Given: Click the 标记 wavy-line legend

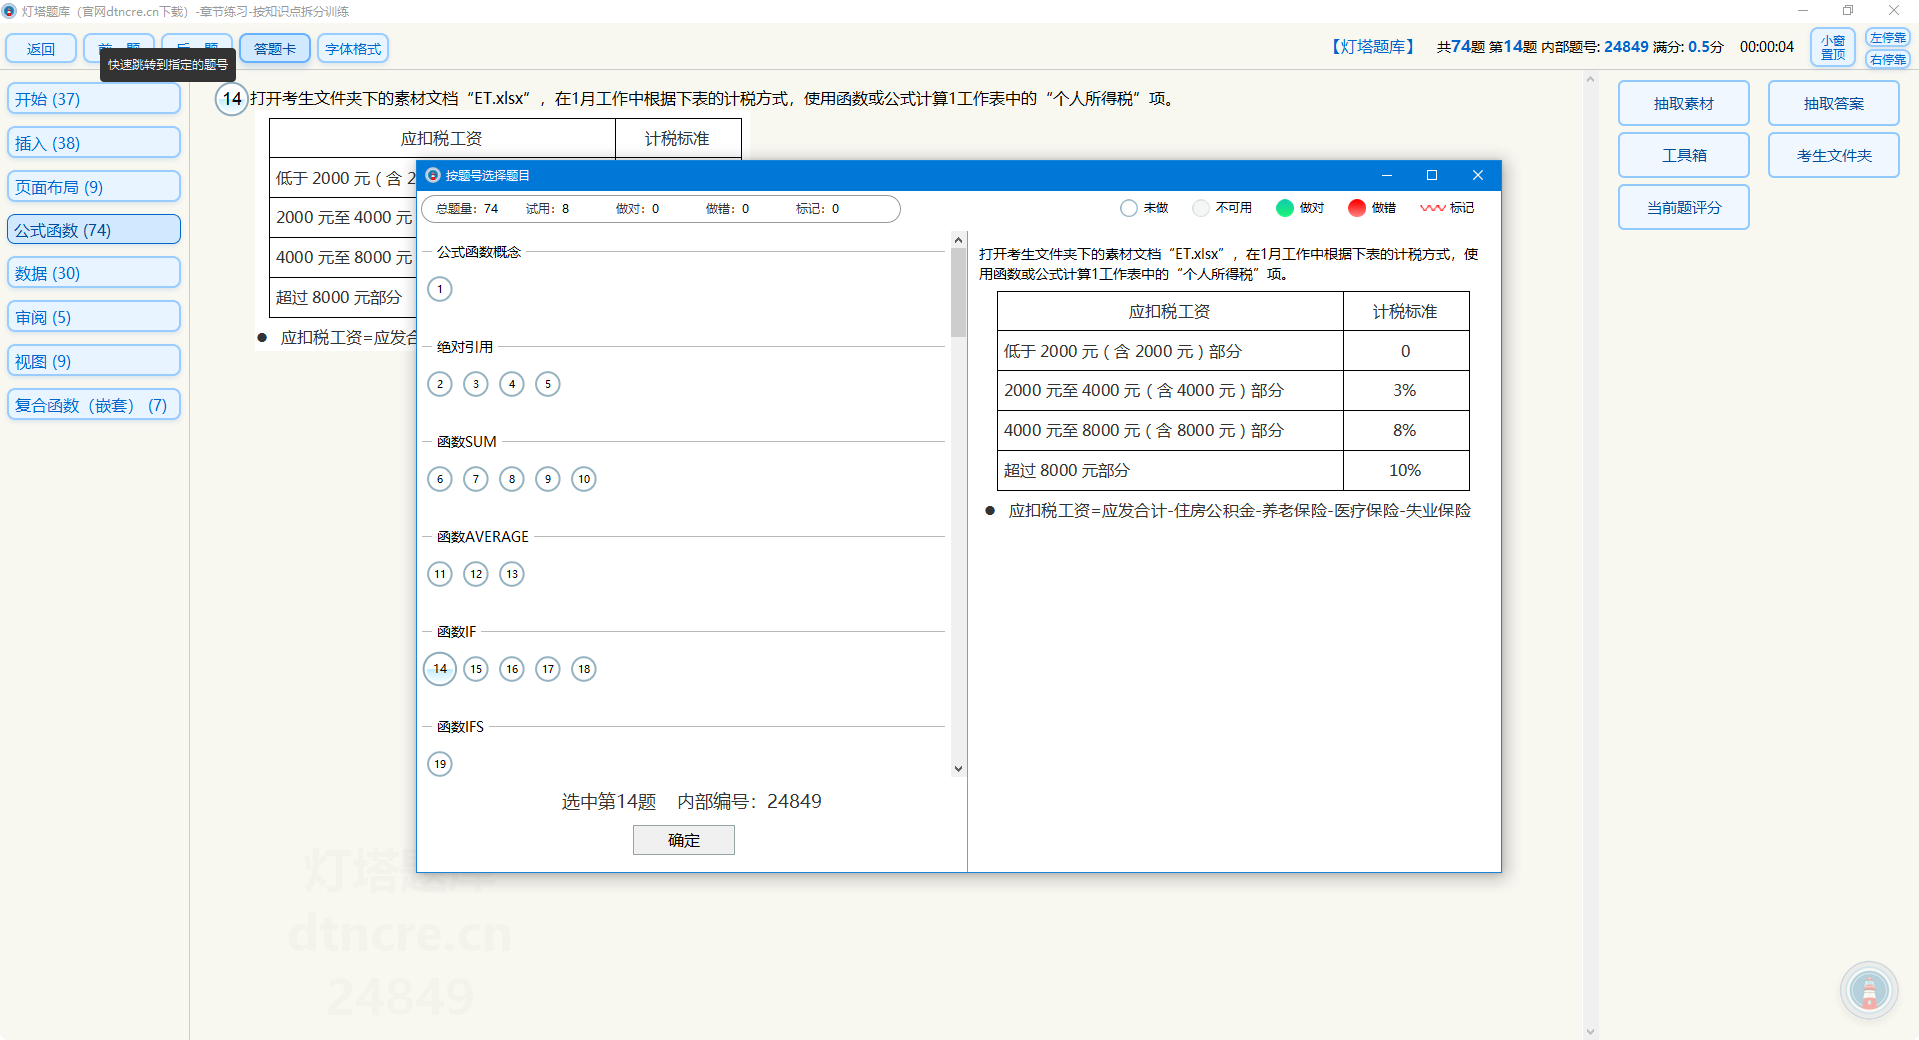Looking at the screenshot, I should (x=1432, y=208).
